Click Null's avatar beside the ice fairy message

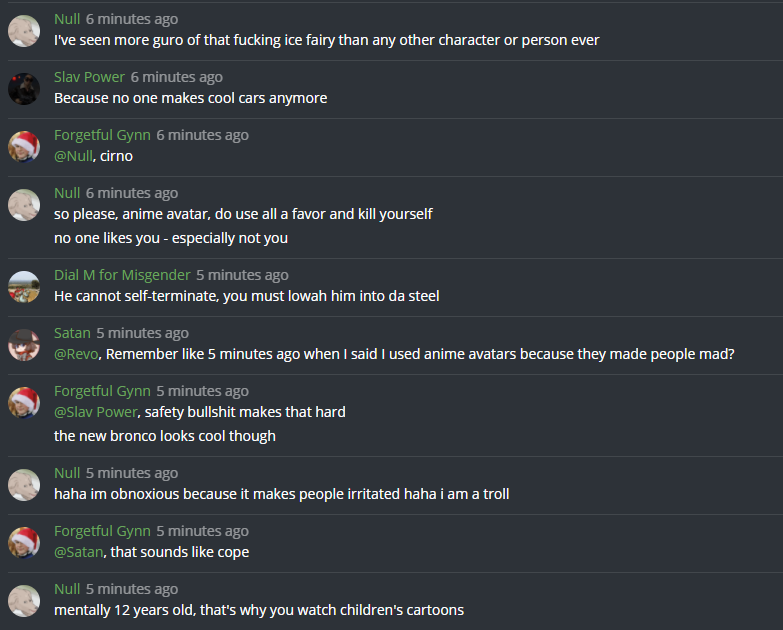(24, 30)
